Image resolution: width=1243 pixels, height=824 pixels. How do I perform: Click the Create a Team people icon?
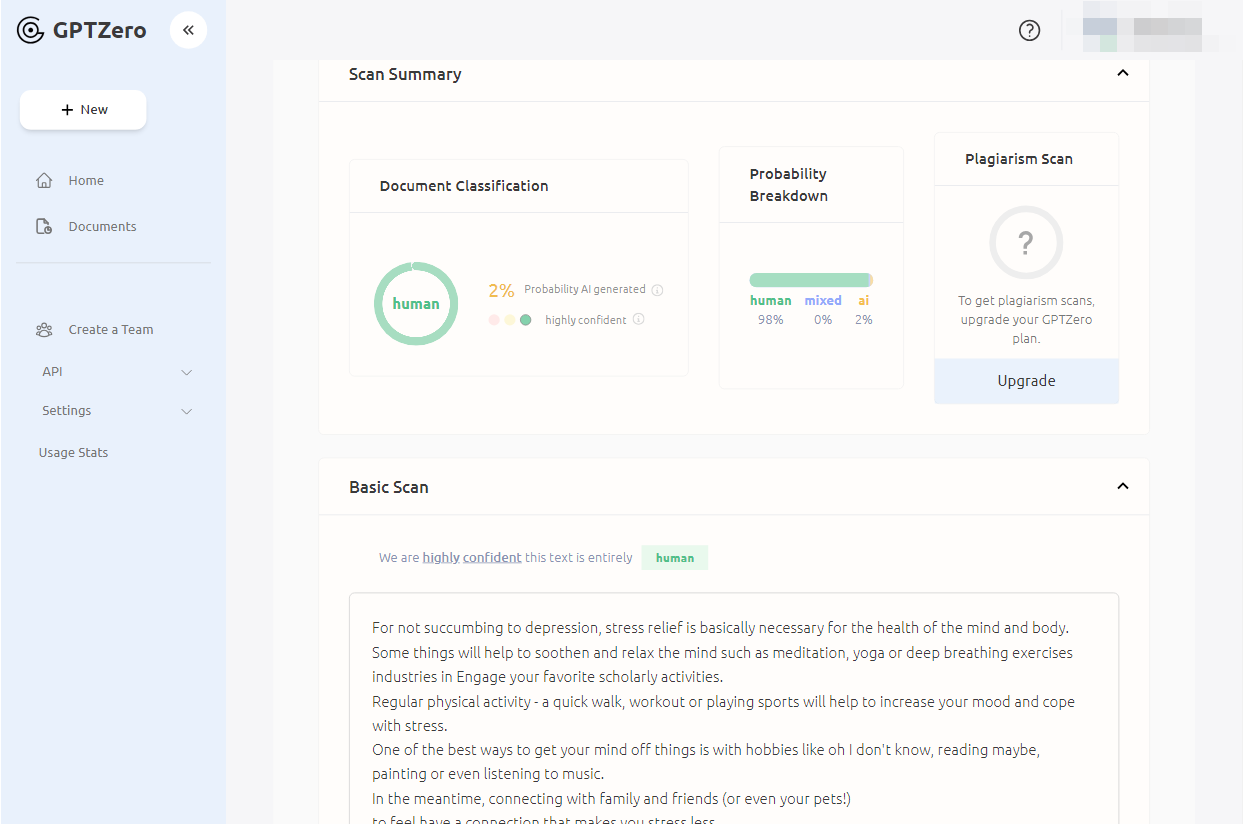[x=44, y=330]
